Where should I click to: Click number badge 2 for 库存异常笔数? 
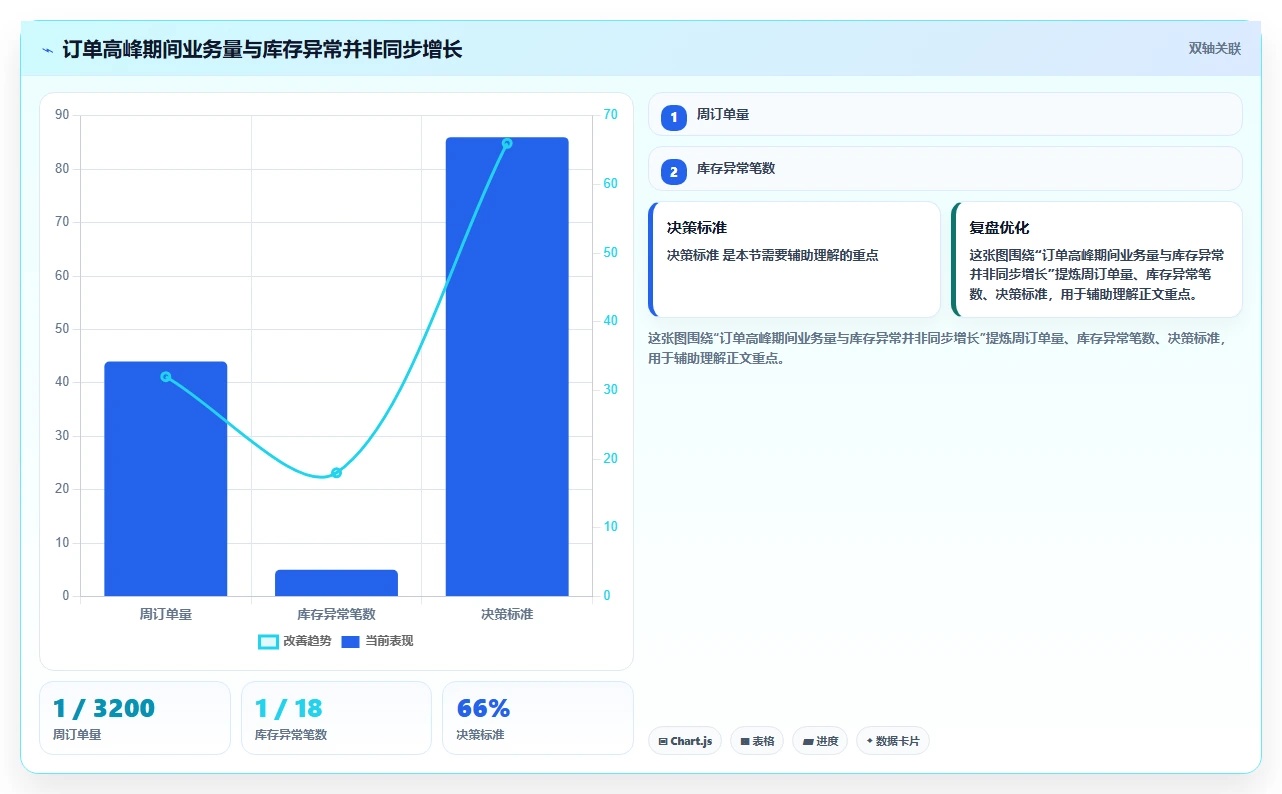point(674,171)
